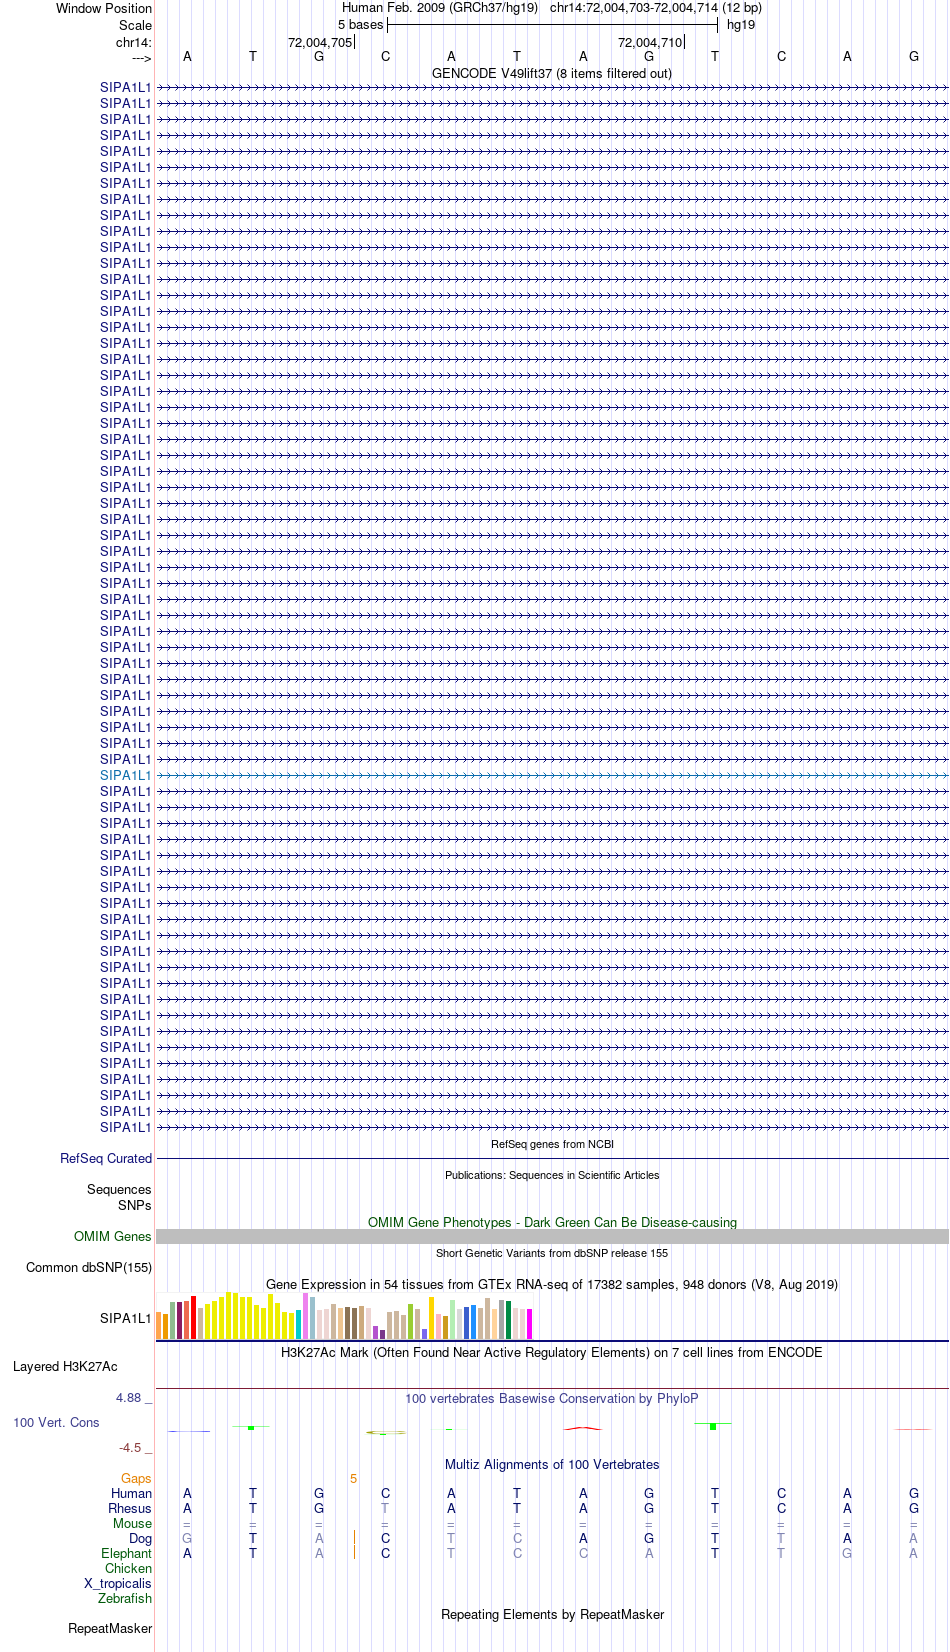The image size is (950, 1652).
Task: Click the 100 Vert. Cons track label
Action: point(56,1423)
